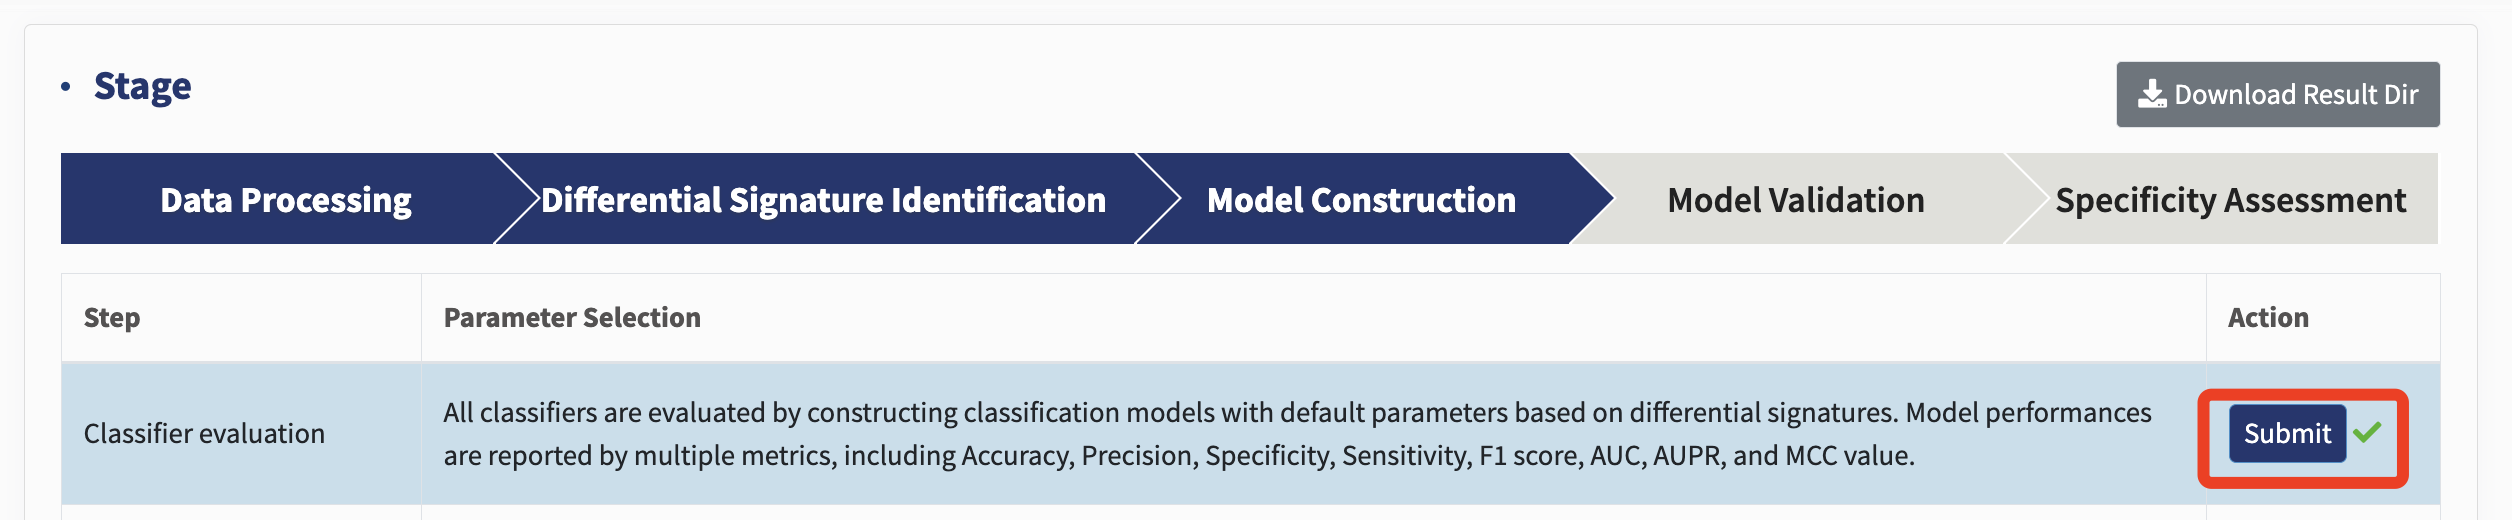Click the chevron separator after Differential Signature Identification
Viewport: 2512px width, 520px height.
coord(1158,198)
